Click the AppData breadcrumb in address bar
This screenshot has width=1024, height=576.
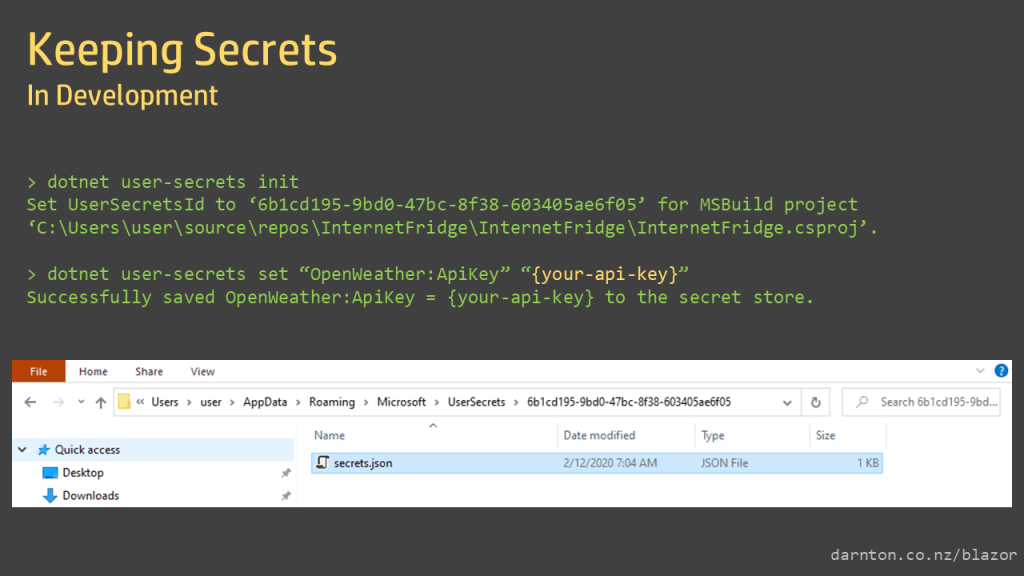264,402
